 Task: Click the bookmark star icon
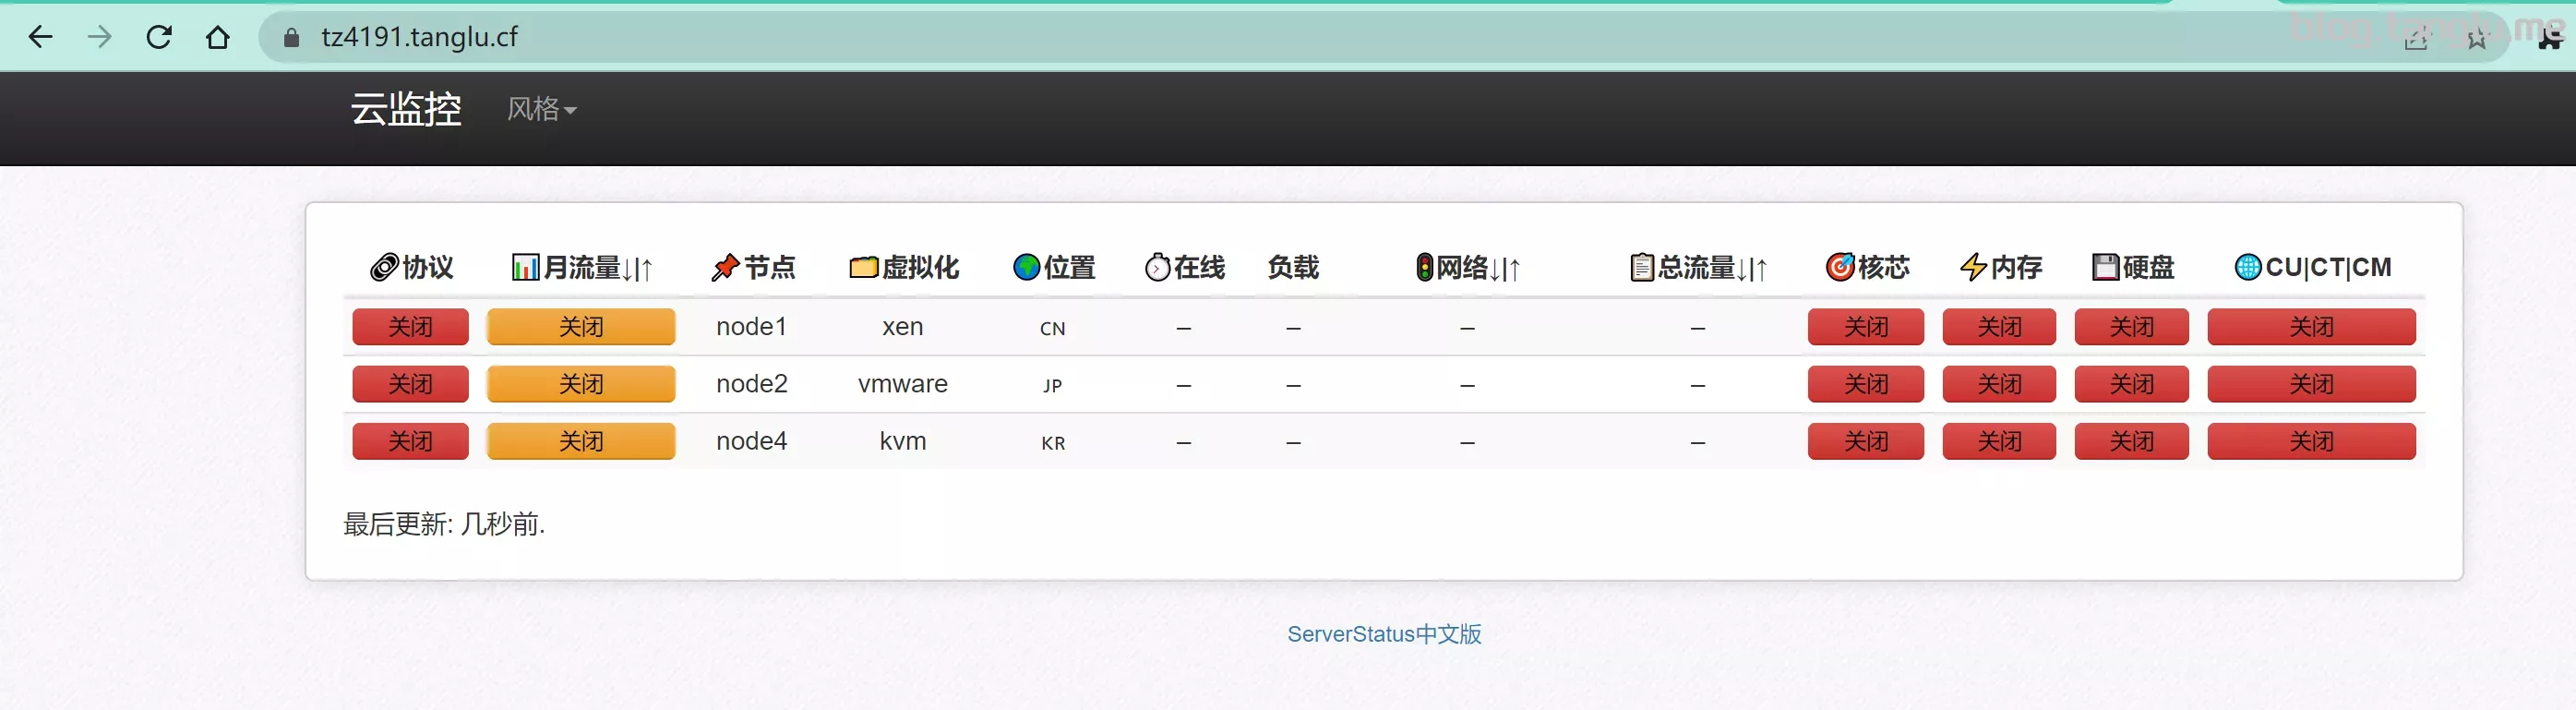[x=2476, y=39]
